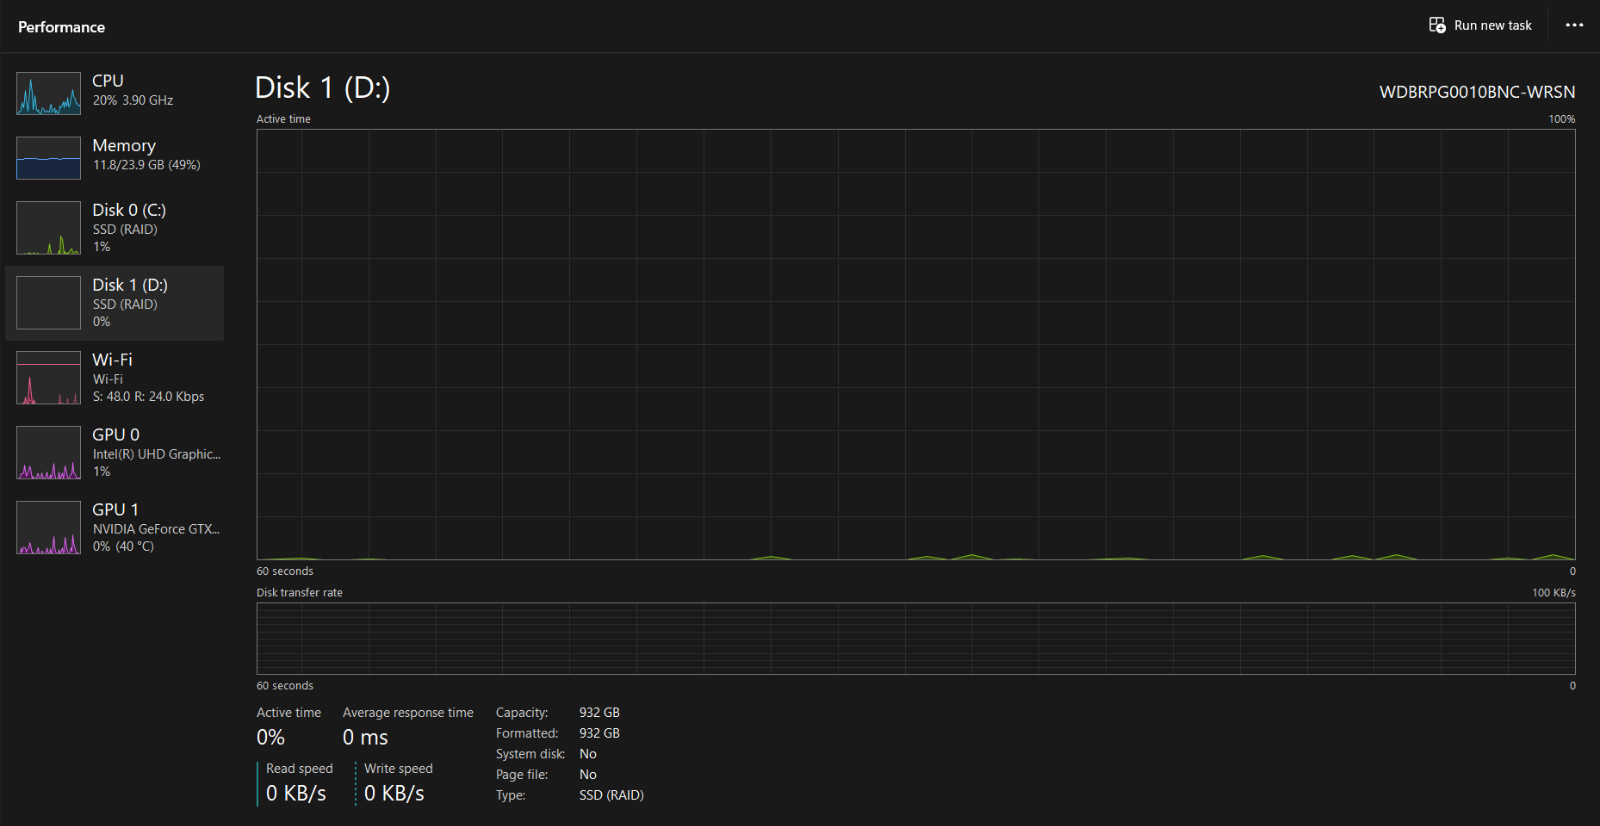The width and height of the screenshot is (1600, 826).
Task: Click inside the Disk transfer rate graph
Action: 916,638
